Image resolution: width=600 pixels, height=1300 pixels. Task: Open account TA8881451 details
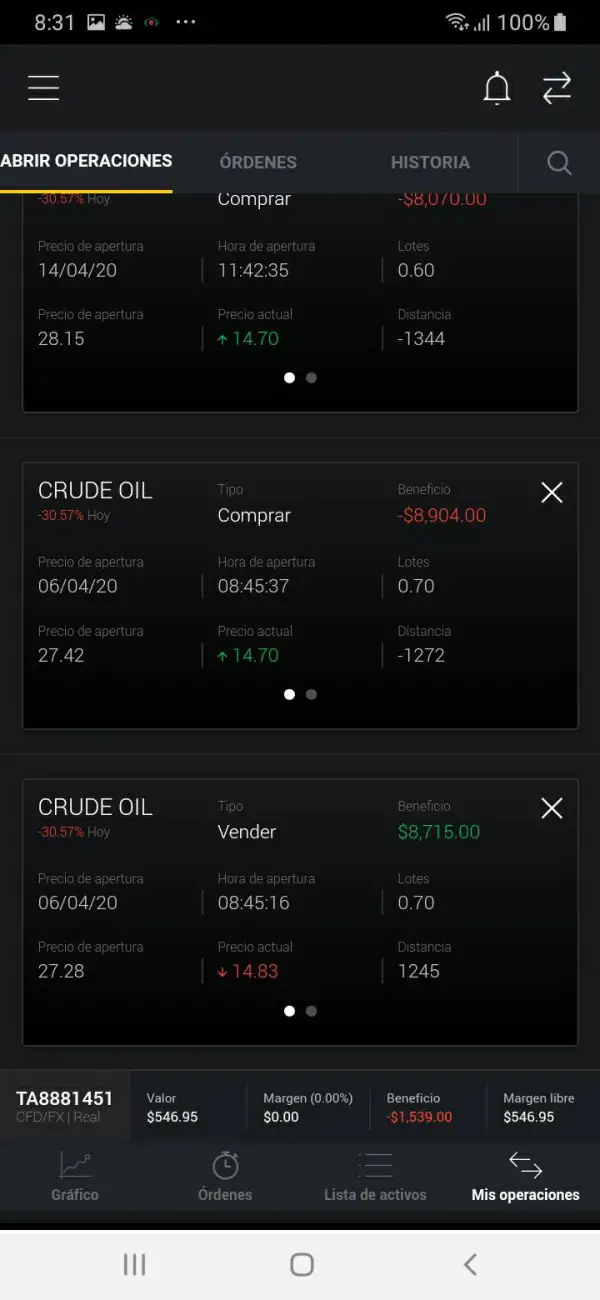click(x=65, y=1106)
